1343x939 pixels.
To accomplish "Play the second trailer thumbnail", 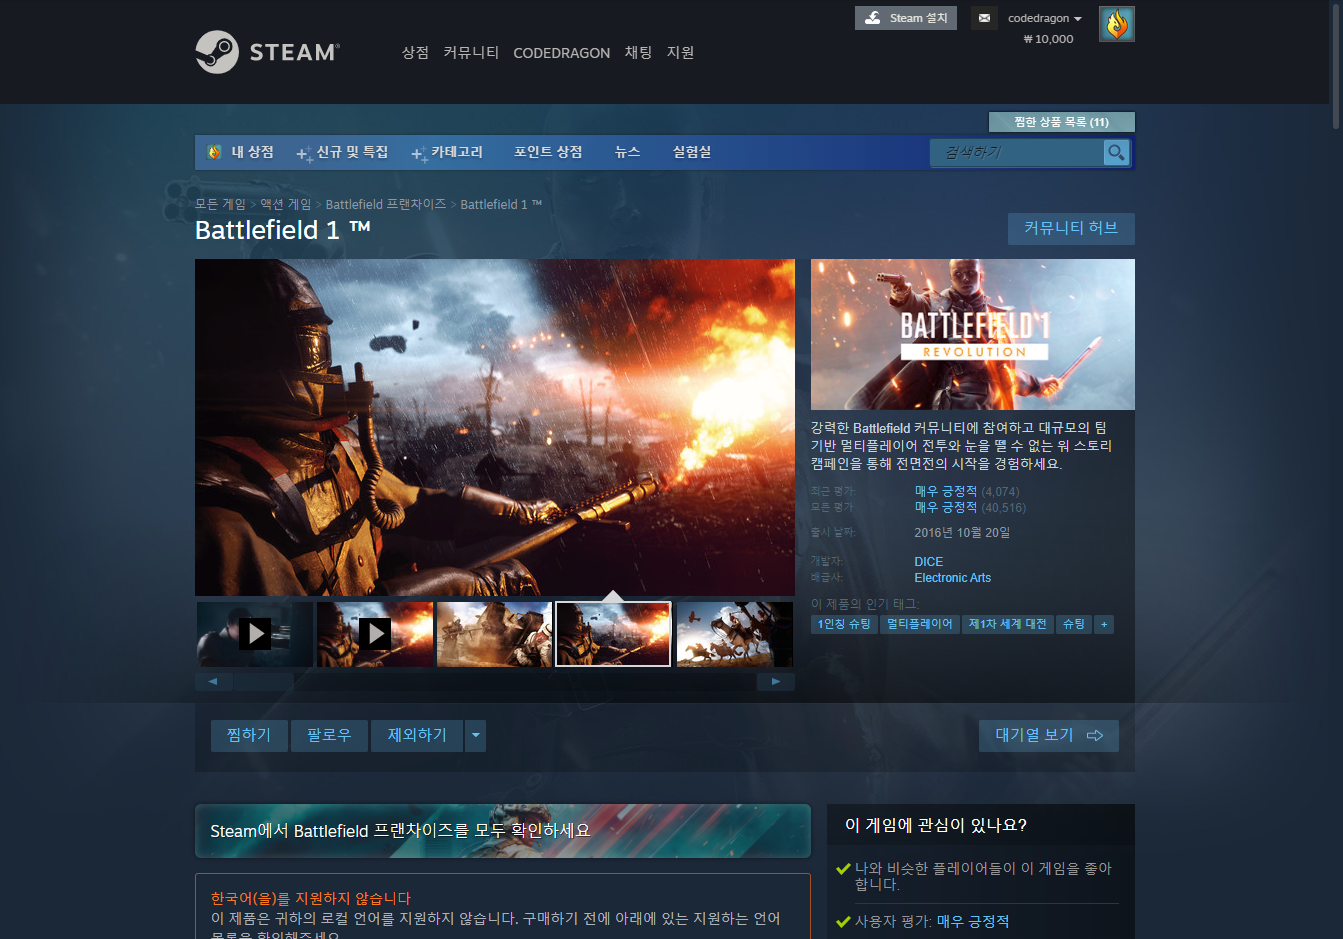I will tap(375, 634).
